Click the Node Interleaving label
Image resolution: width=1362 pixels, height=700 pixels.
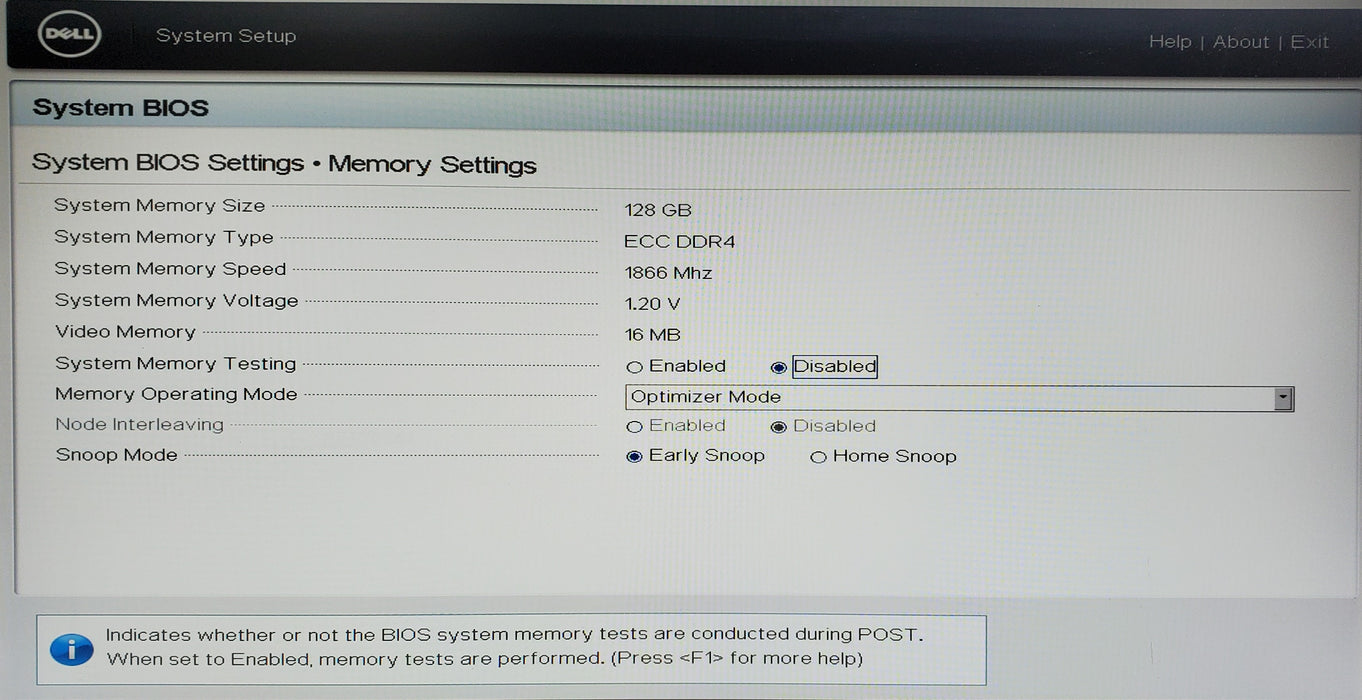[139, 424]
